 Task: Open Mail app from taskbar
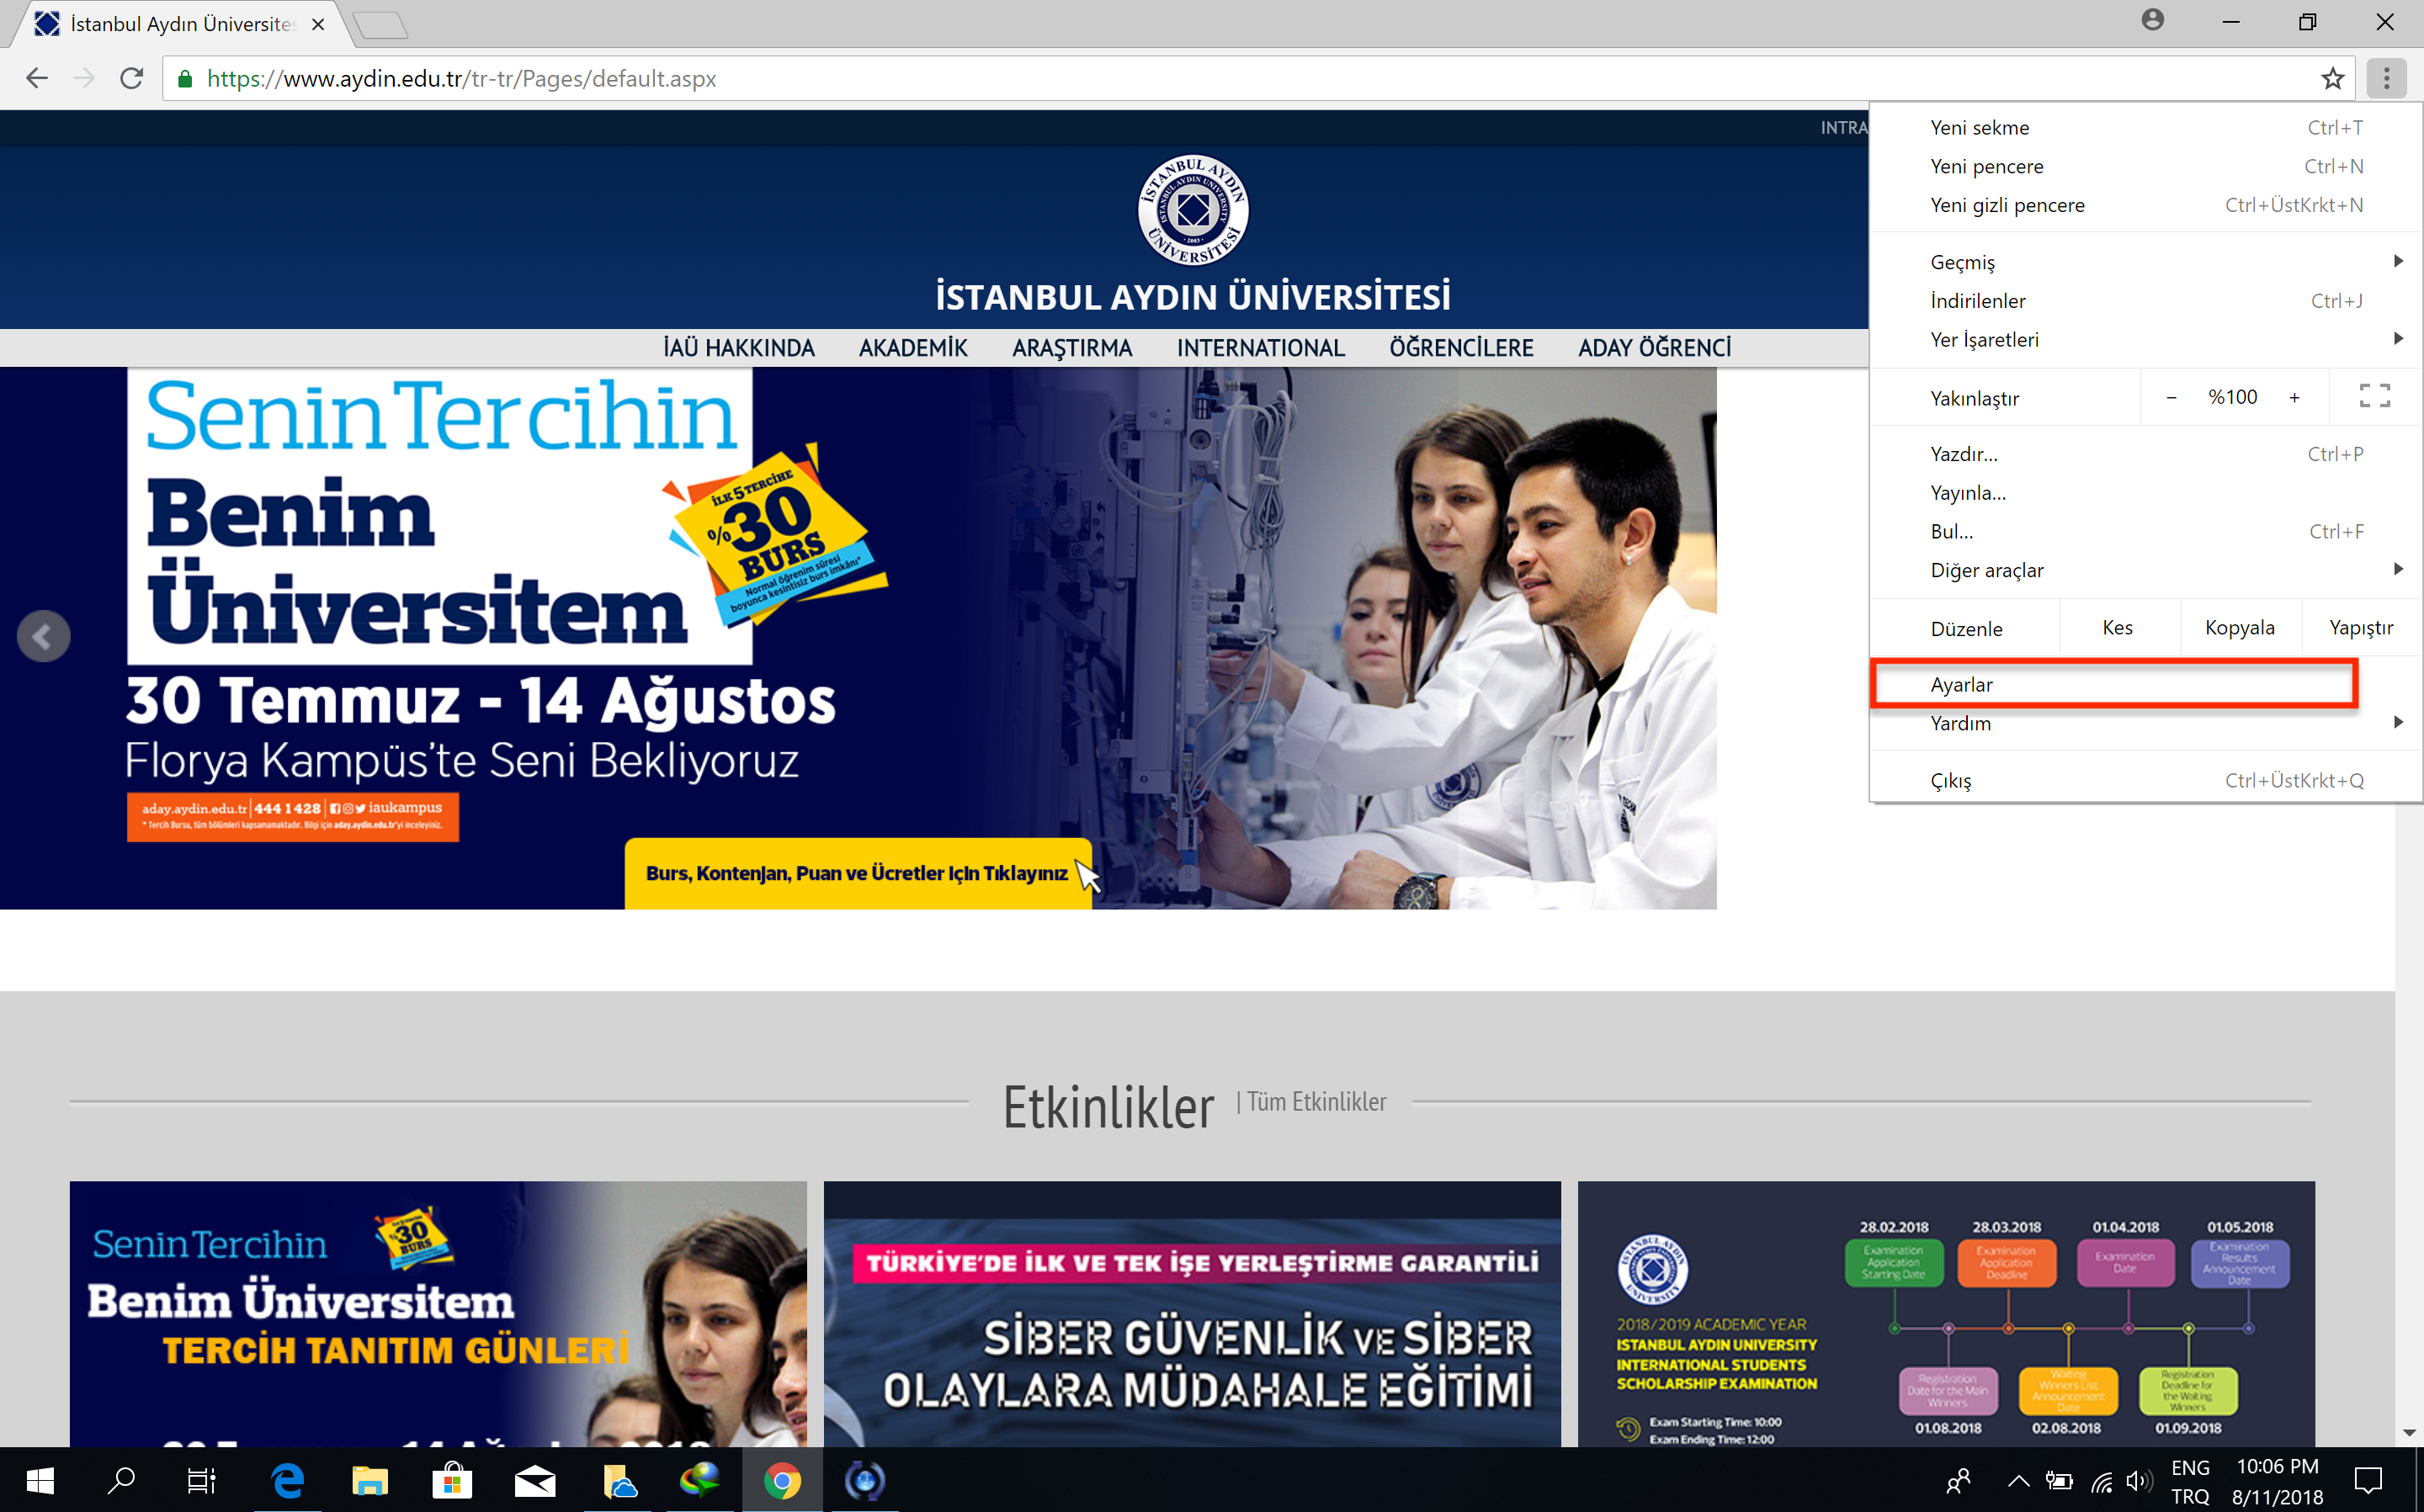coord(535,1481)
